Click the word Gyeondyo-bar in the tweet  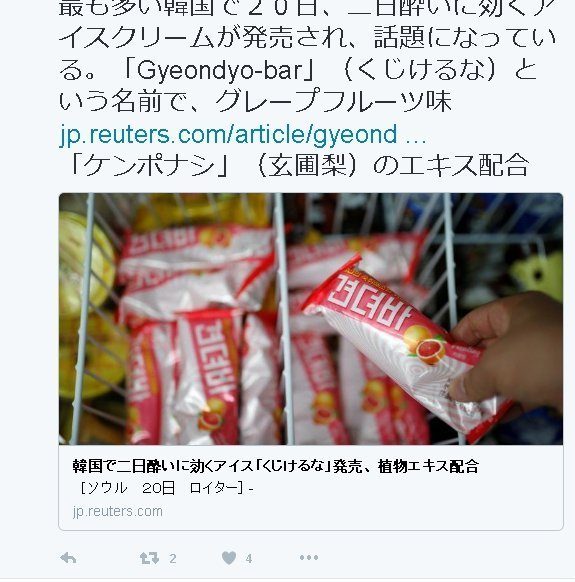(220, 70)
